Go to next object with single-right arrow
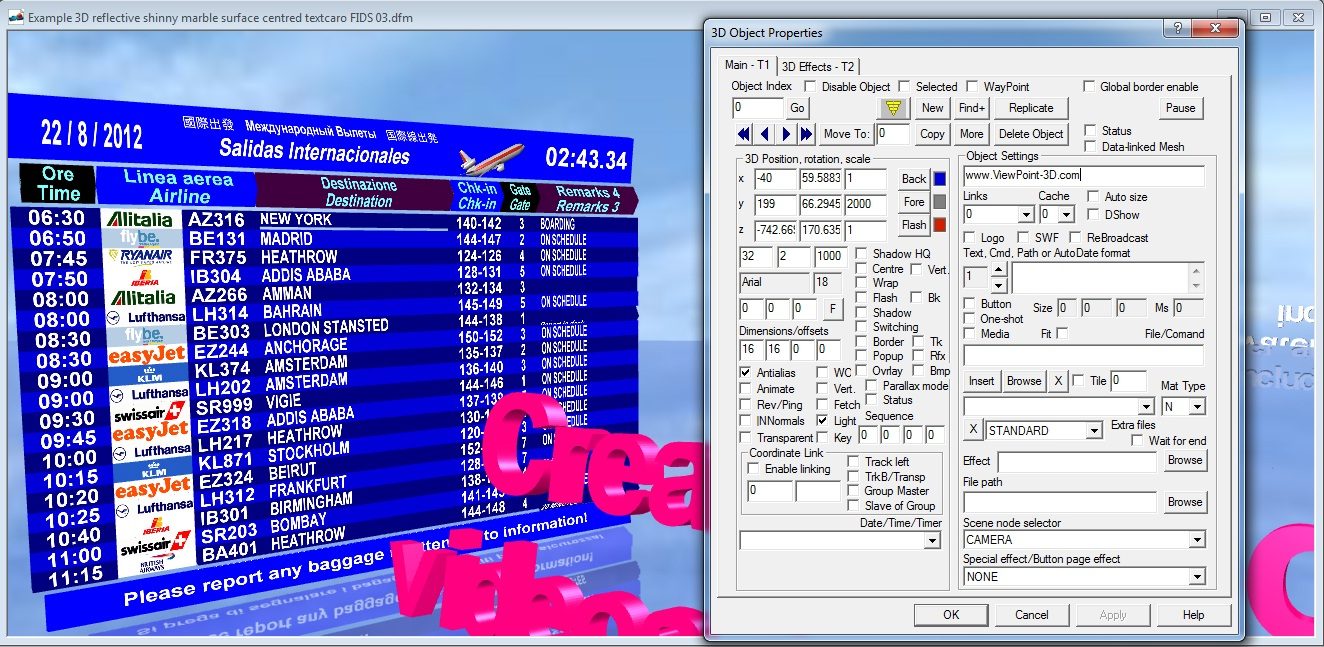Viewport: 1324px width, 647px height. 786,134
